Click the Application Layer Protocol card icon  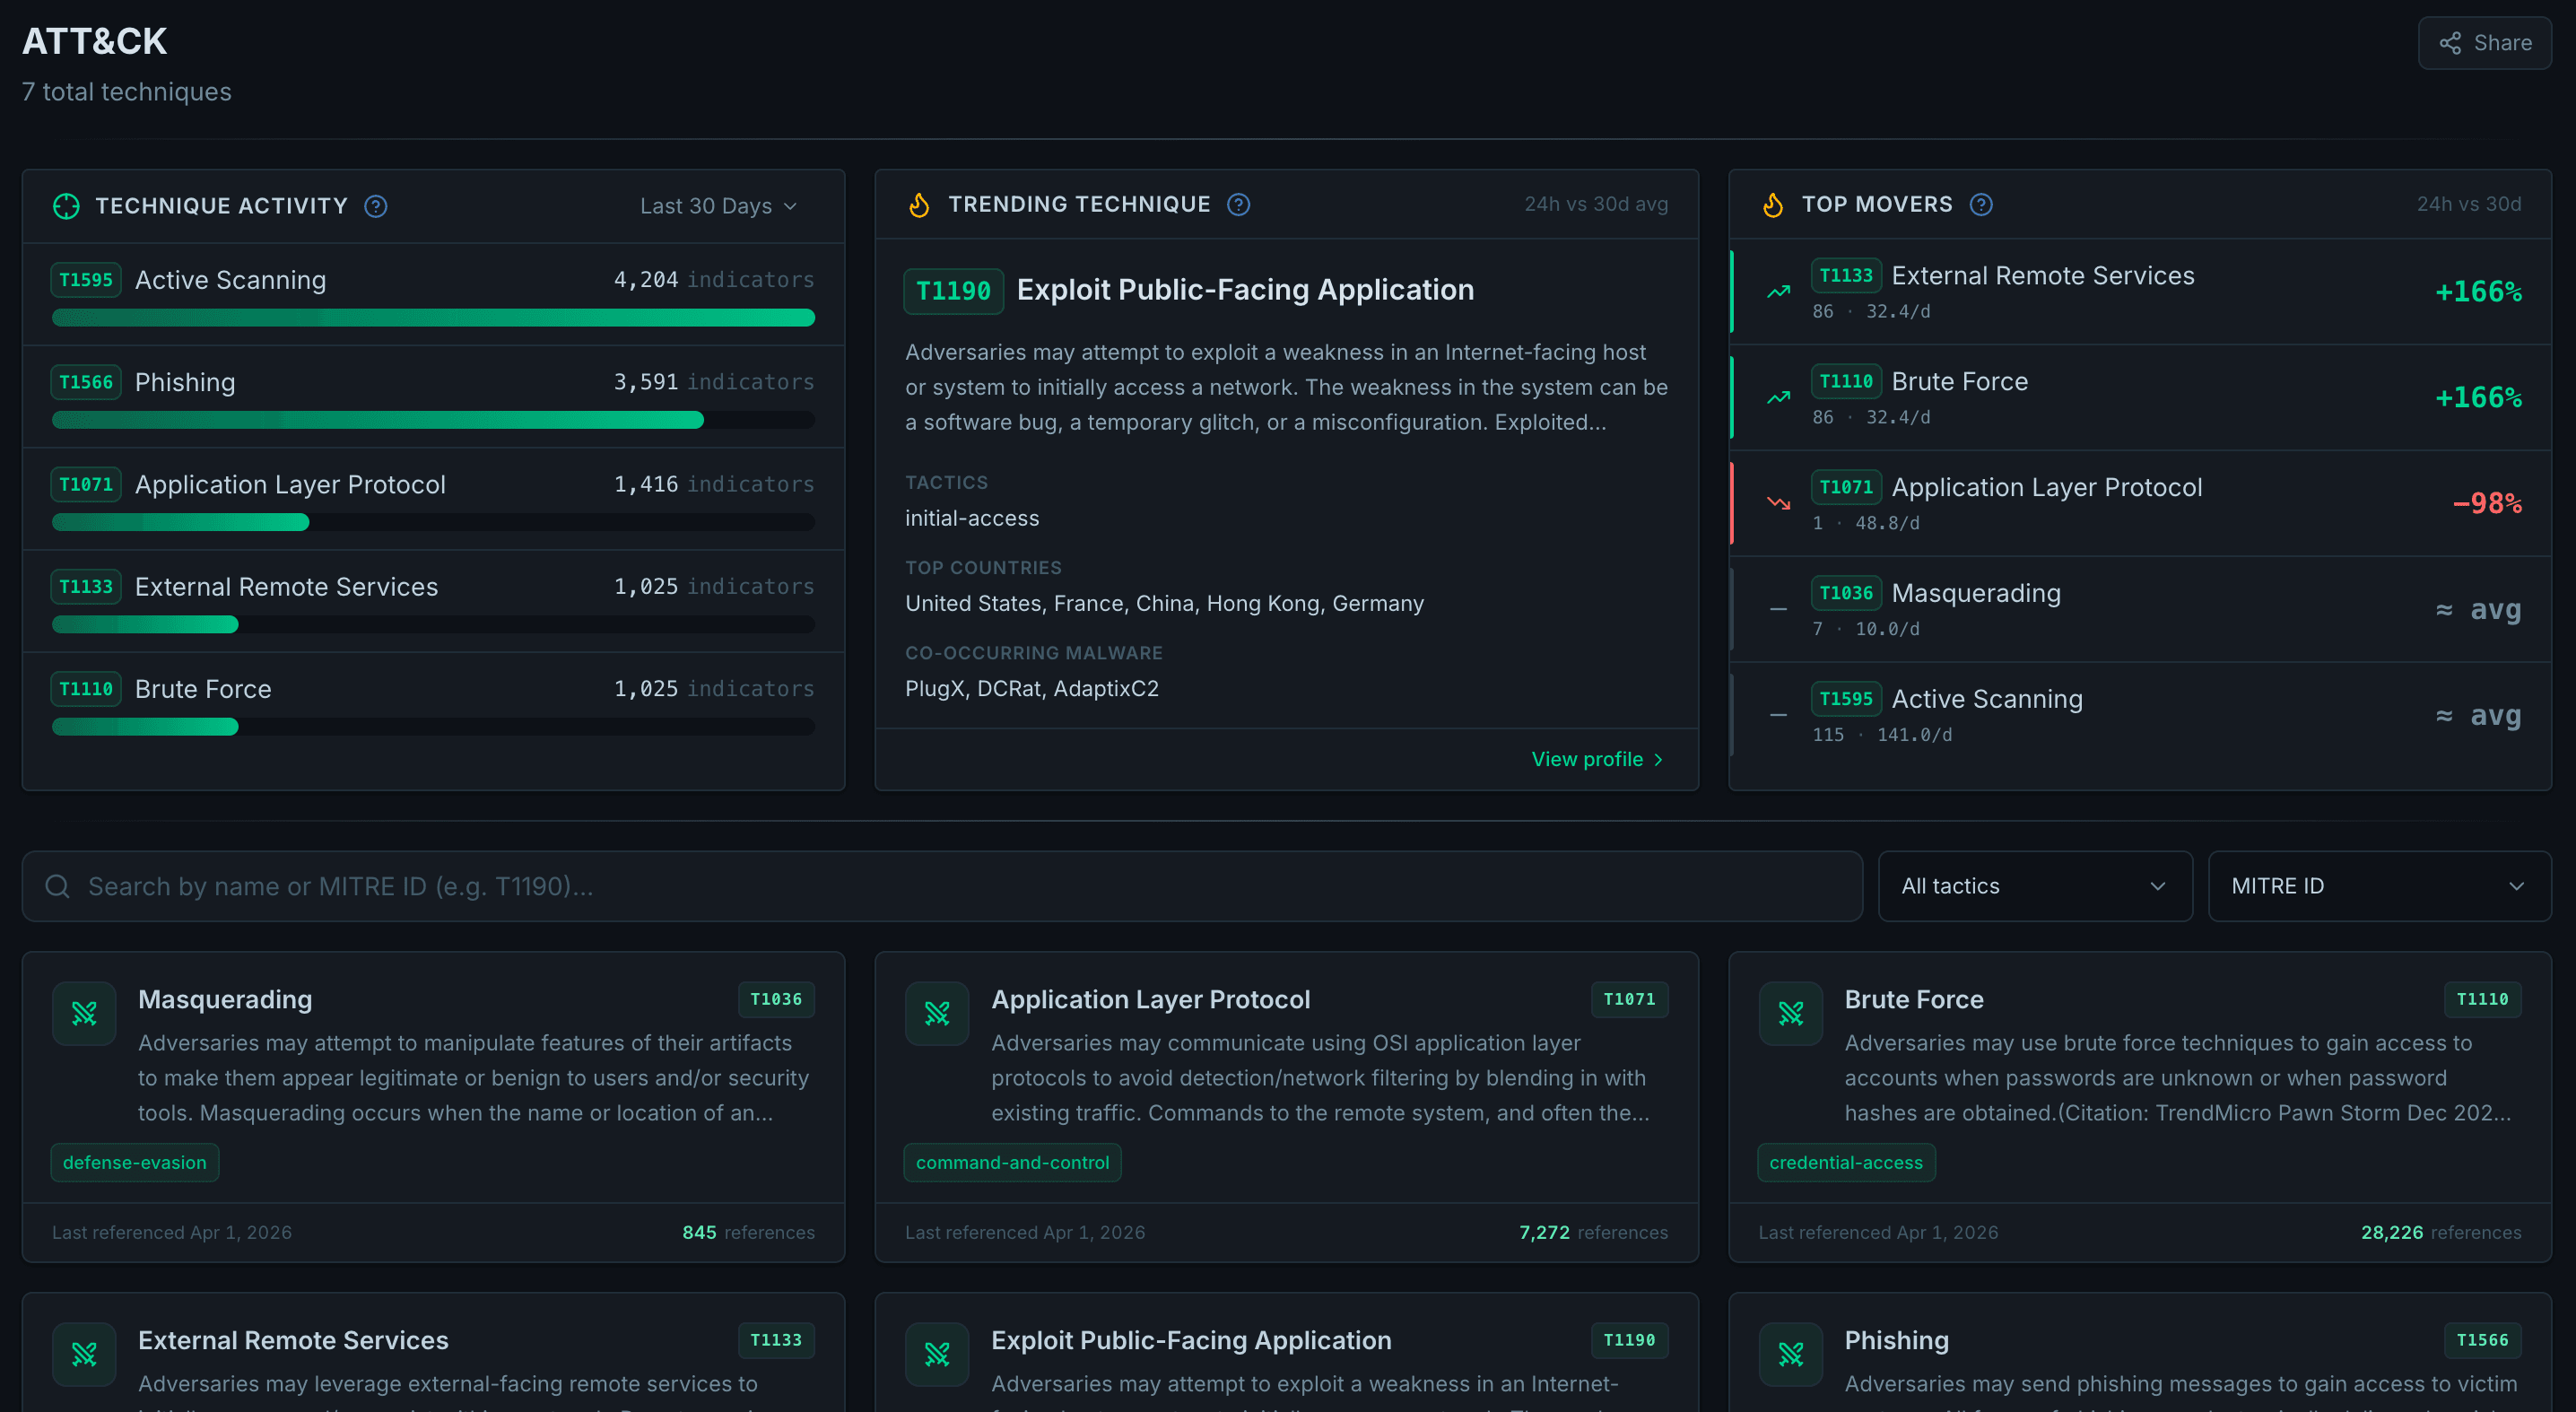[x=937, y=1014]
